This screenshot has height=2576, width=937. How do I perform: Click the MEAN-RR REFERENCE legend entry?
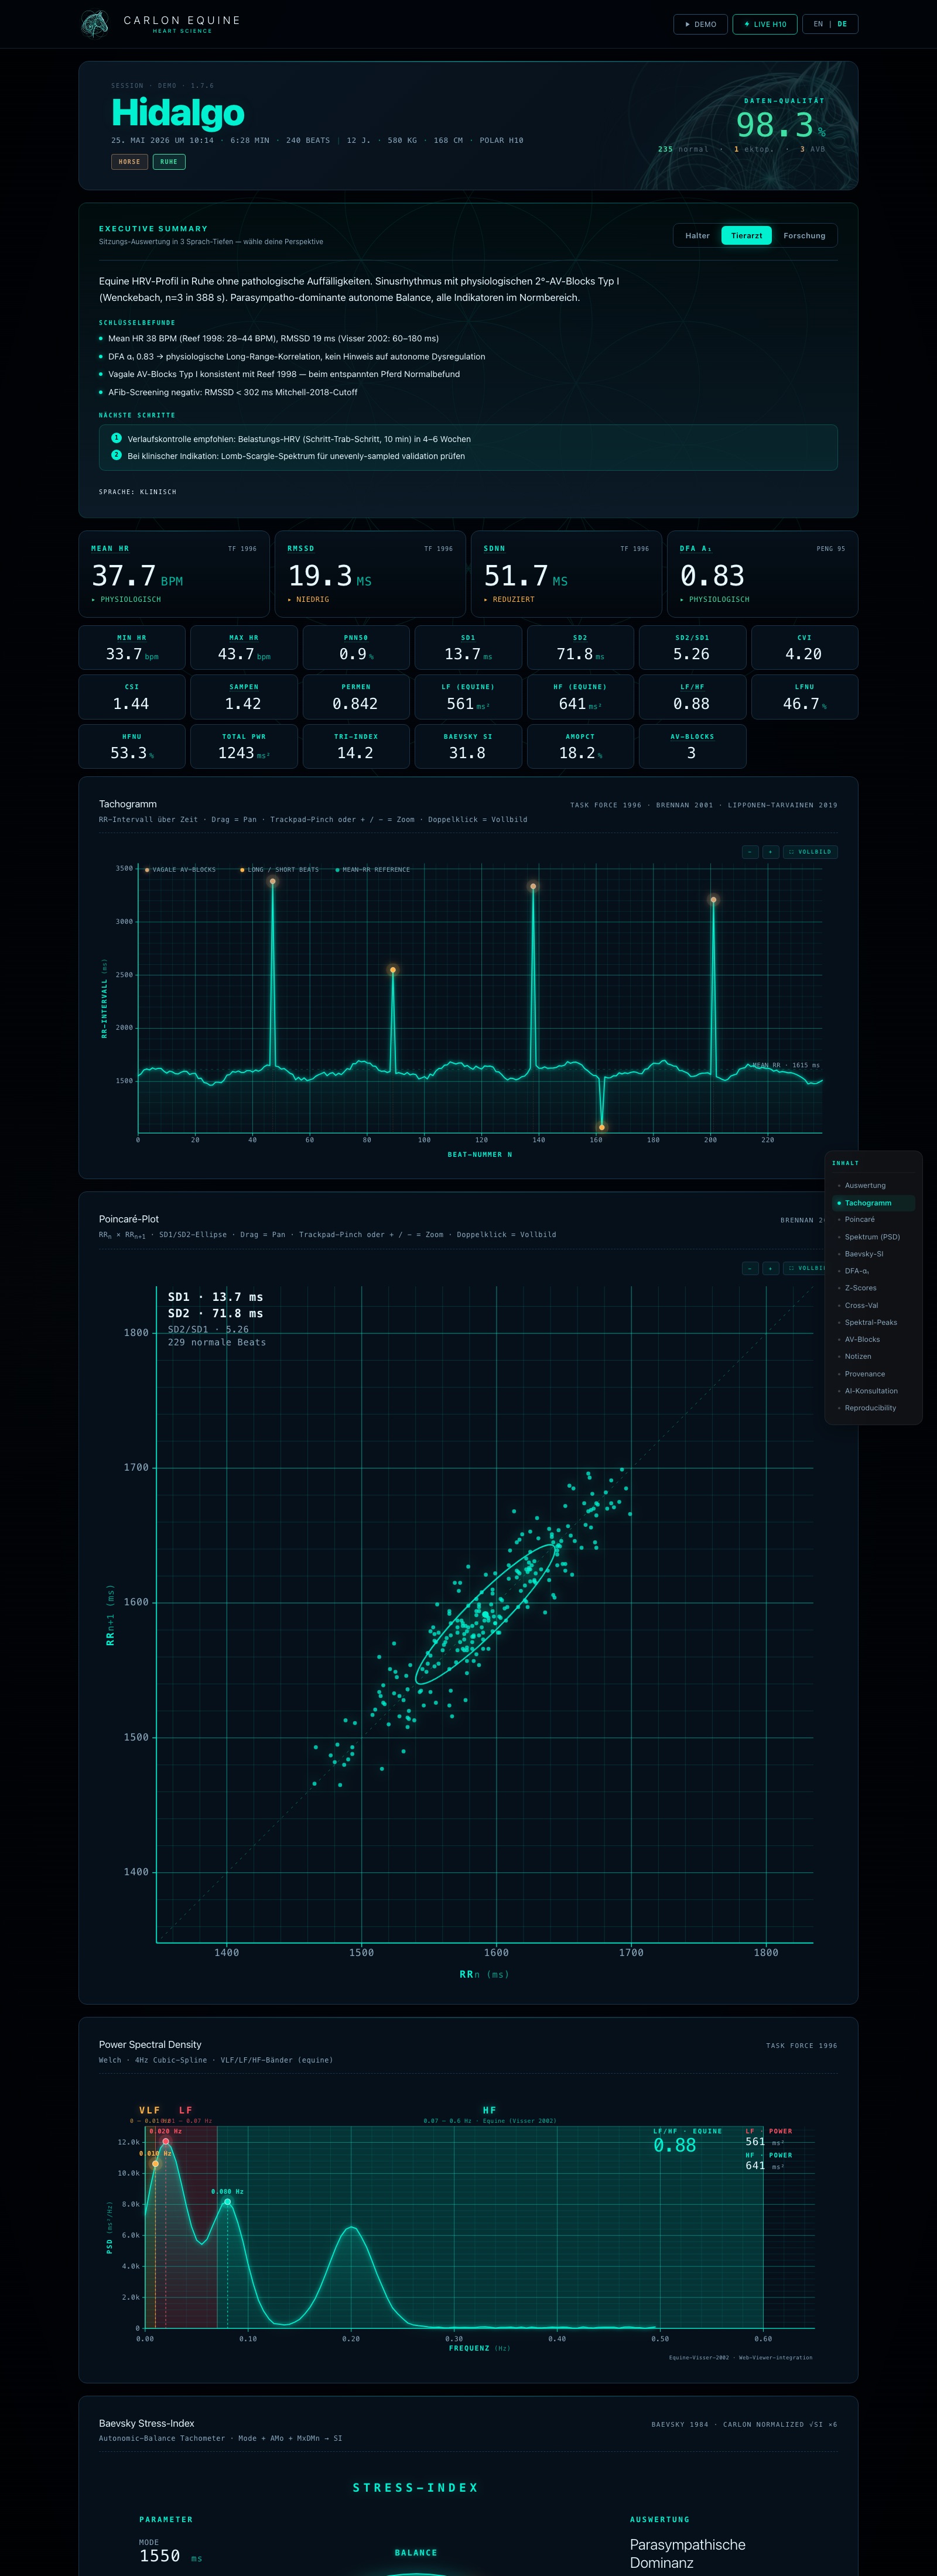(373, 869)
